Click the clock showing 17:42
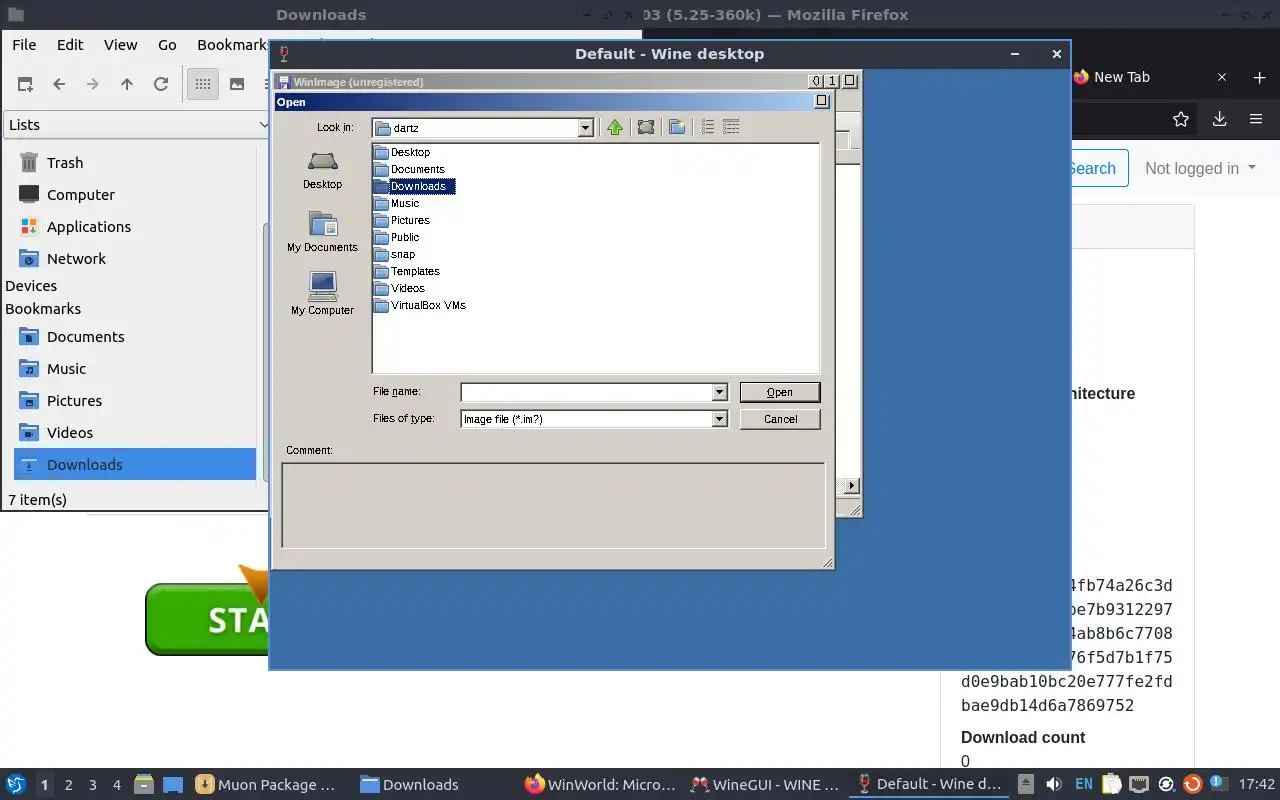 point(1257,785)
